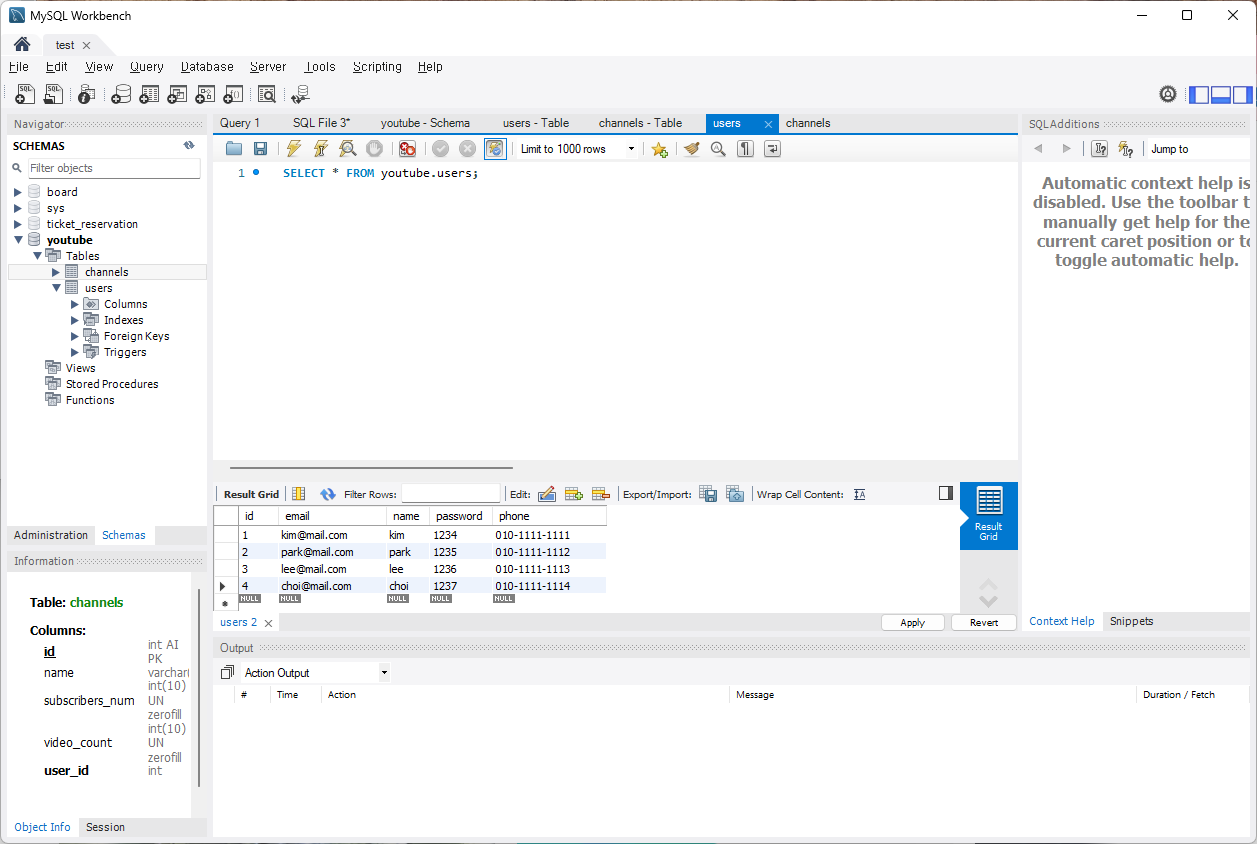
Task: Execute statement under the keyboard cursor
Action: click(x=320, y=149)
